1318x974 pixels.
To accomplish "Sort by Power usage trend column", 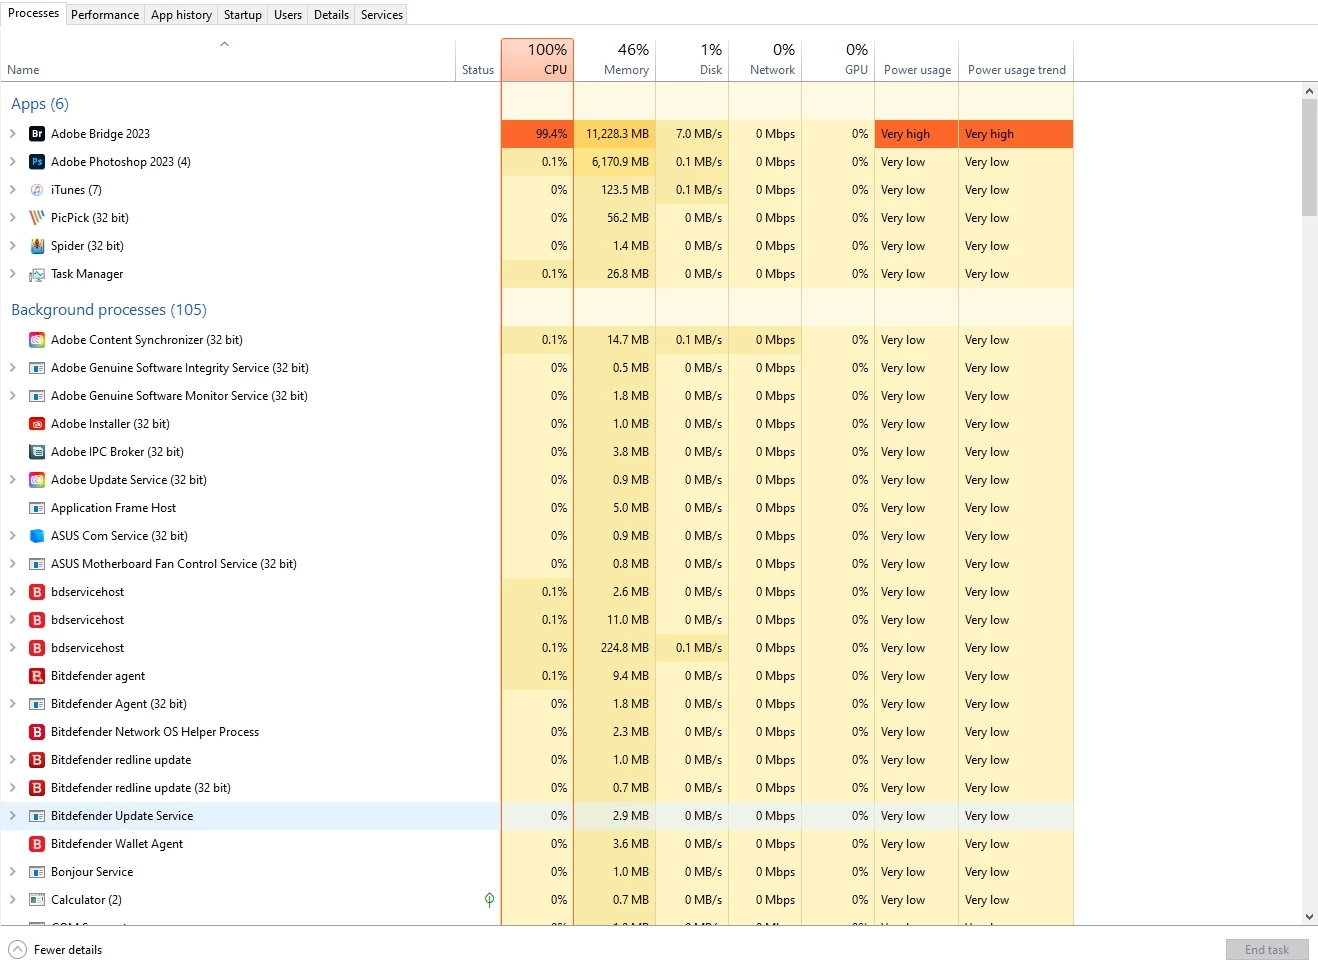I will point(1016,60).
